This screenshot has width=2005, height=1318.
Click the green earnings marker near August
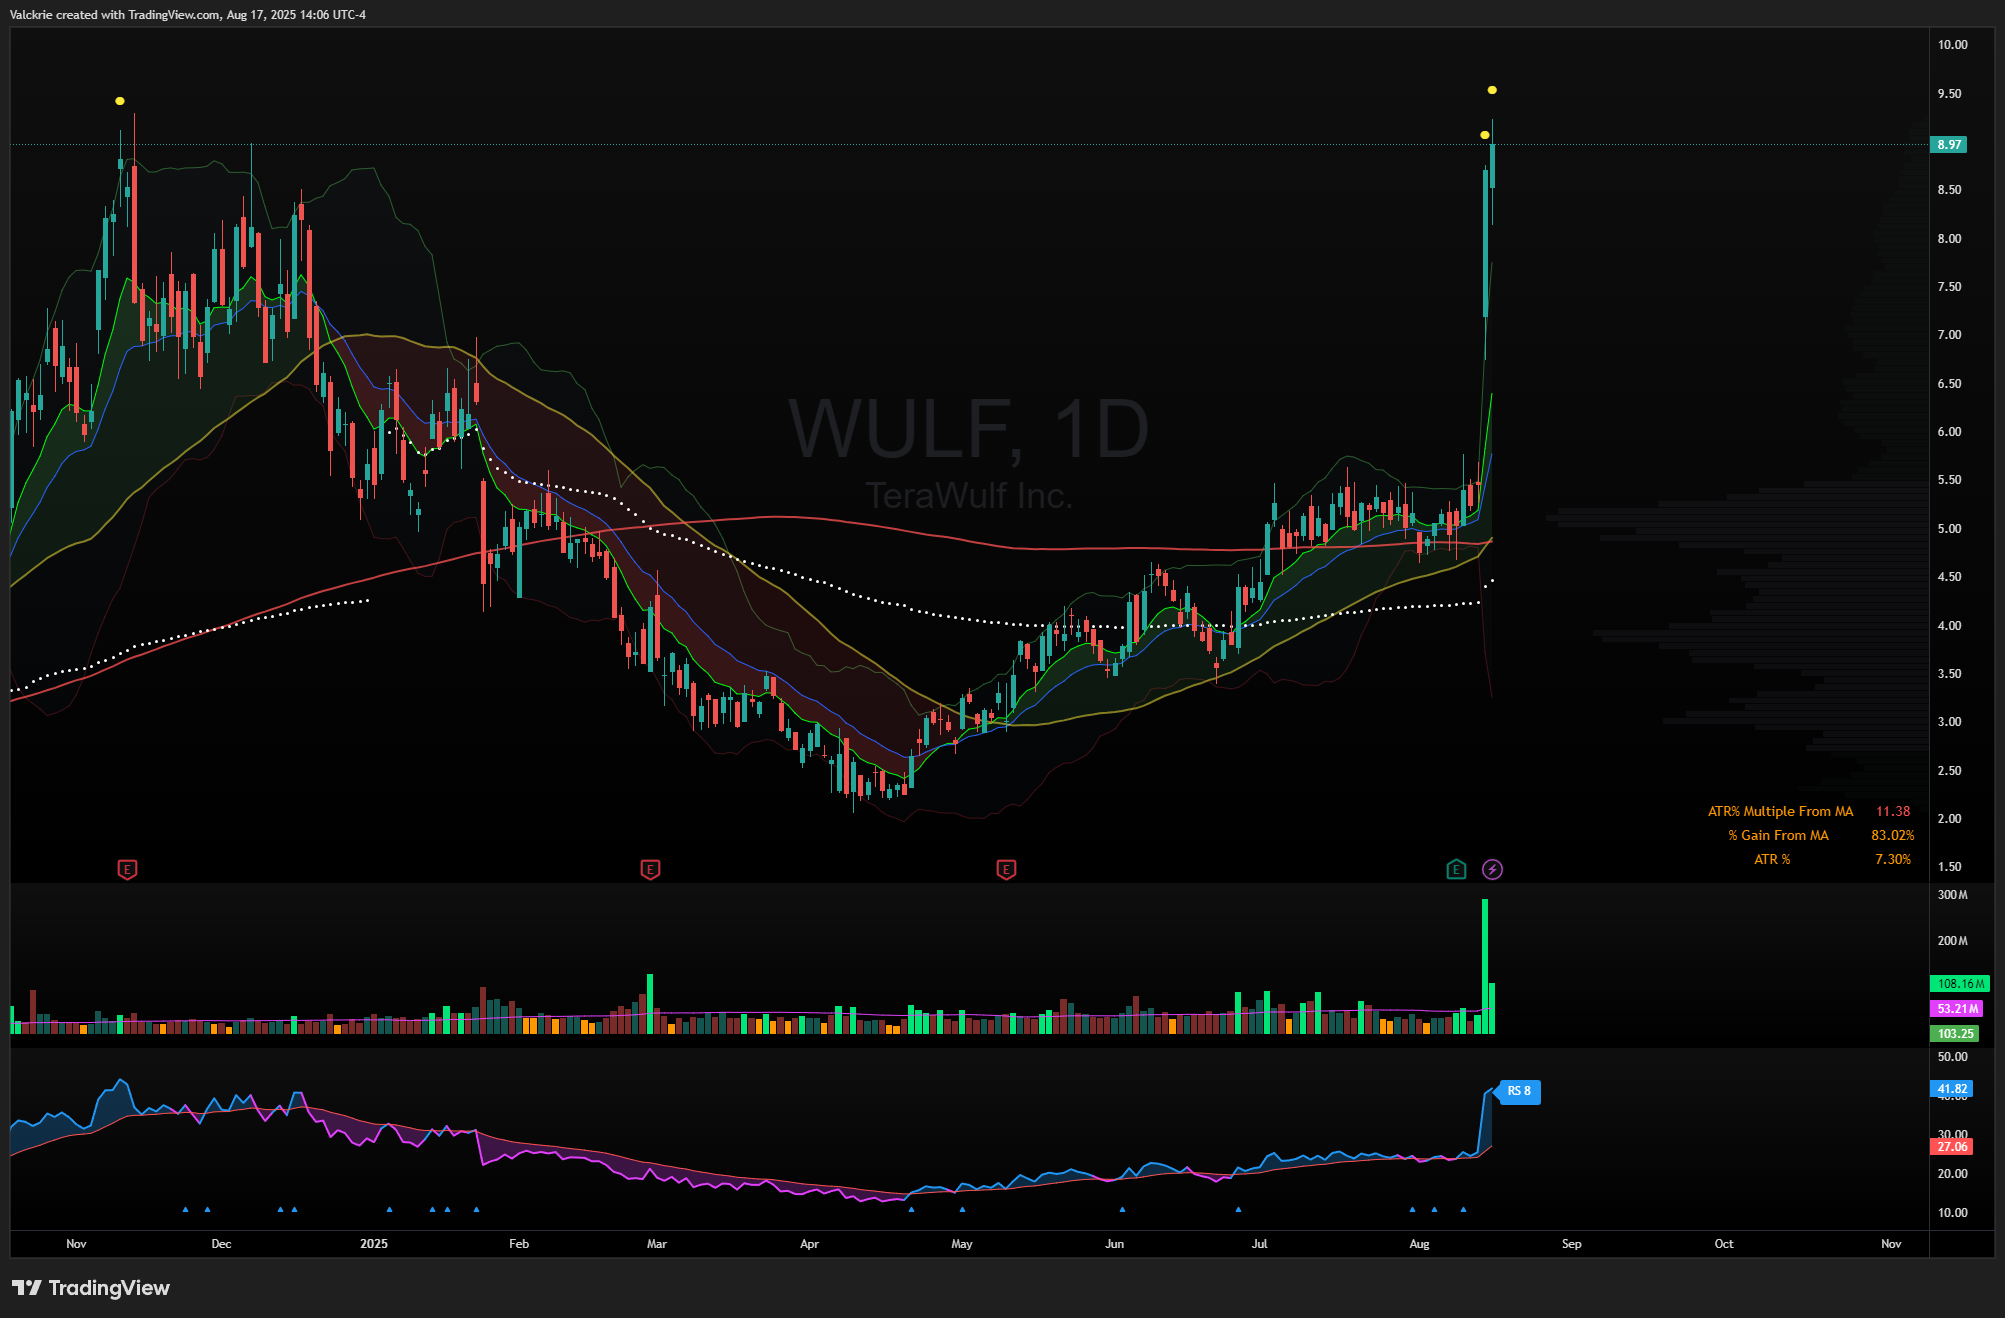(x=1456, y=869)
